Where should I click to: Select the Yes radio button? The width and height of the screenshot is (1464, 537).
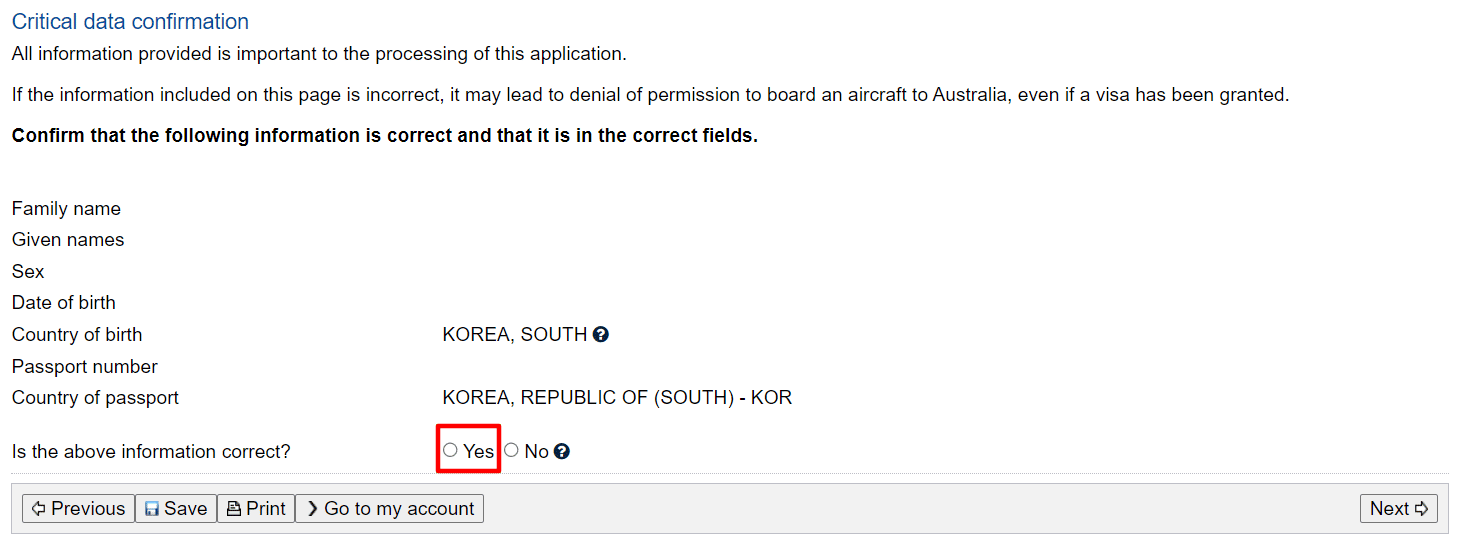450,451
